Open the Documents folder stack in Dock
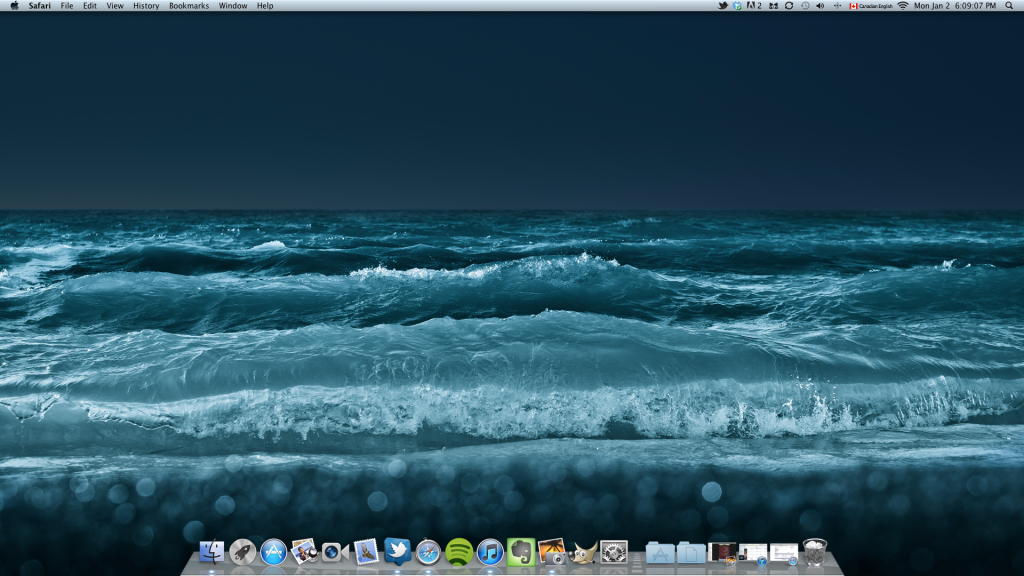 tap(691, 553)
